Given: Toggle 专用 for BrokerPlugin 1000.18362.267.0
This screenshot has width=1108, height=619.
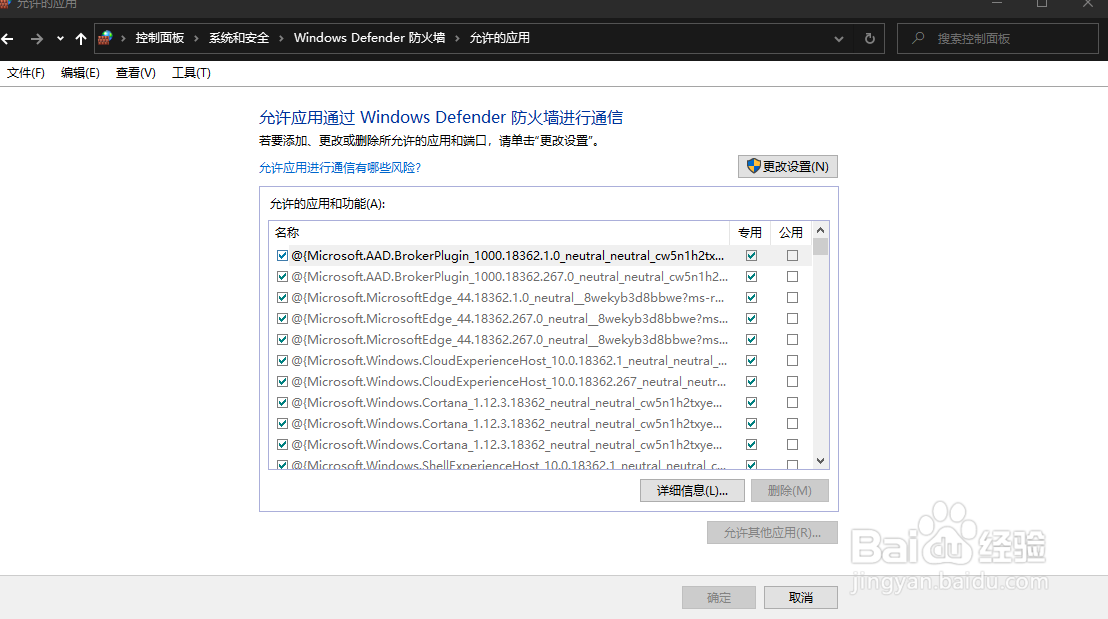Looking at the screenshot, I should tap(751, 277).
